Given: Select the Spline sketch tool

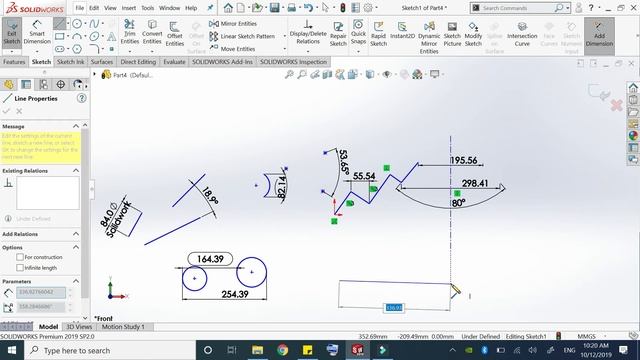Looking at the screenshot, I should (x=94, y=24).
